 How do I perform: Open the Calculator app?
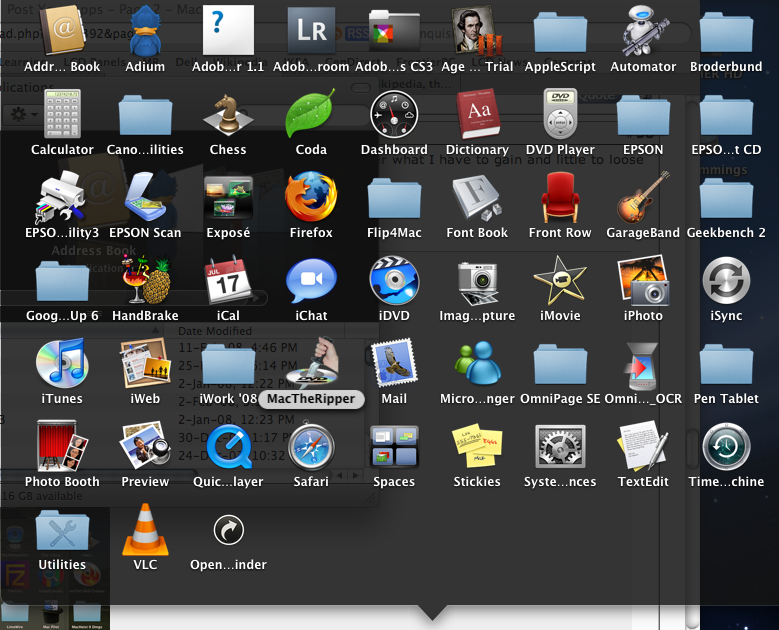[x=62, y=114]
